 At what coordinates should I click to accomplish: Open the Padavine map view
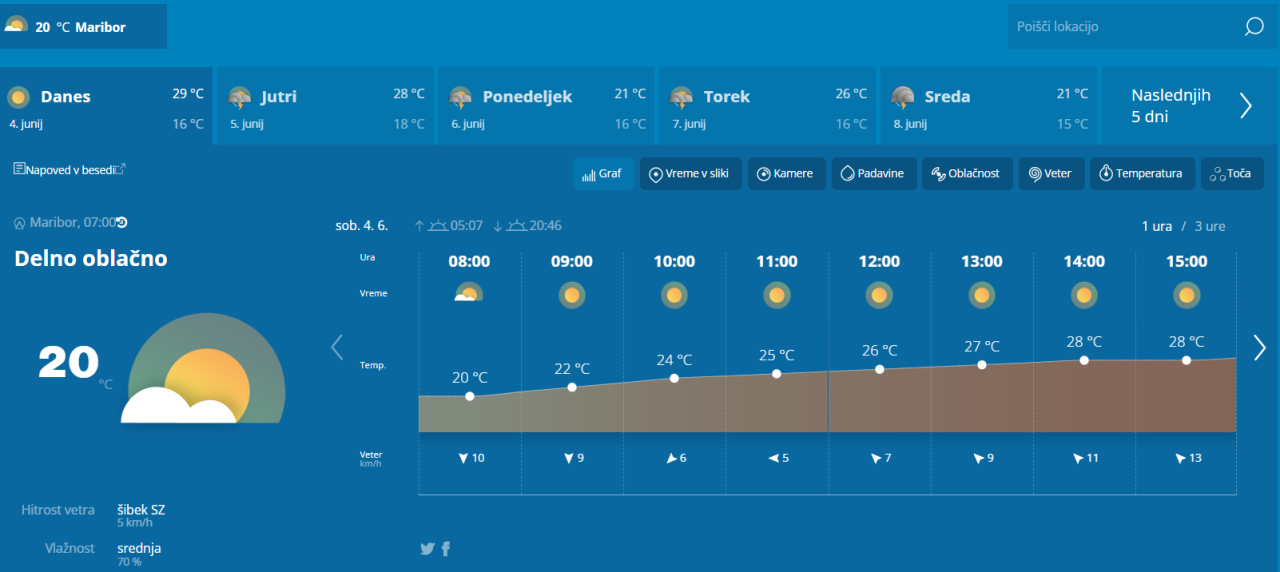873,174
